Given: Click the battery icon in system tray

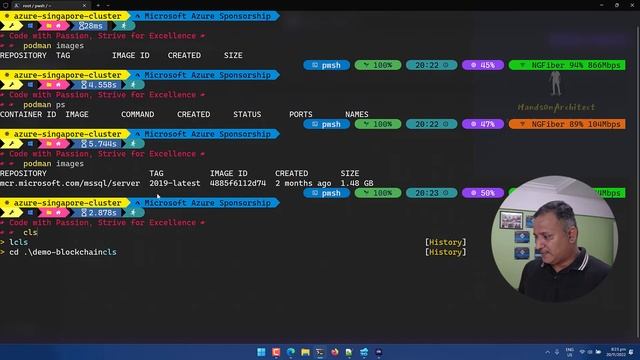Looking at the screenshot, I should (598, 352).
